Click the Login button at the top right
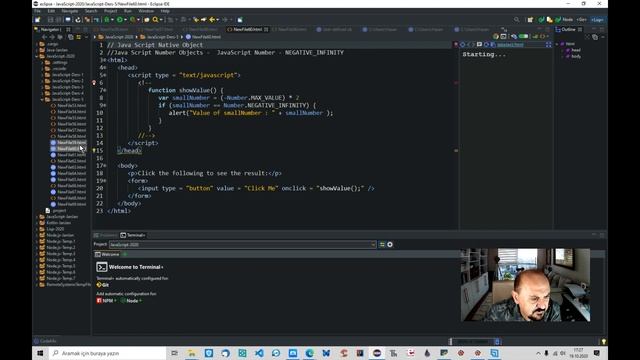 coord(598,20)
